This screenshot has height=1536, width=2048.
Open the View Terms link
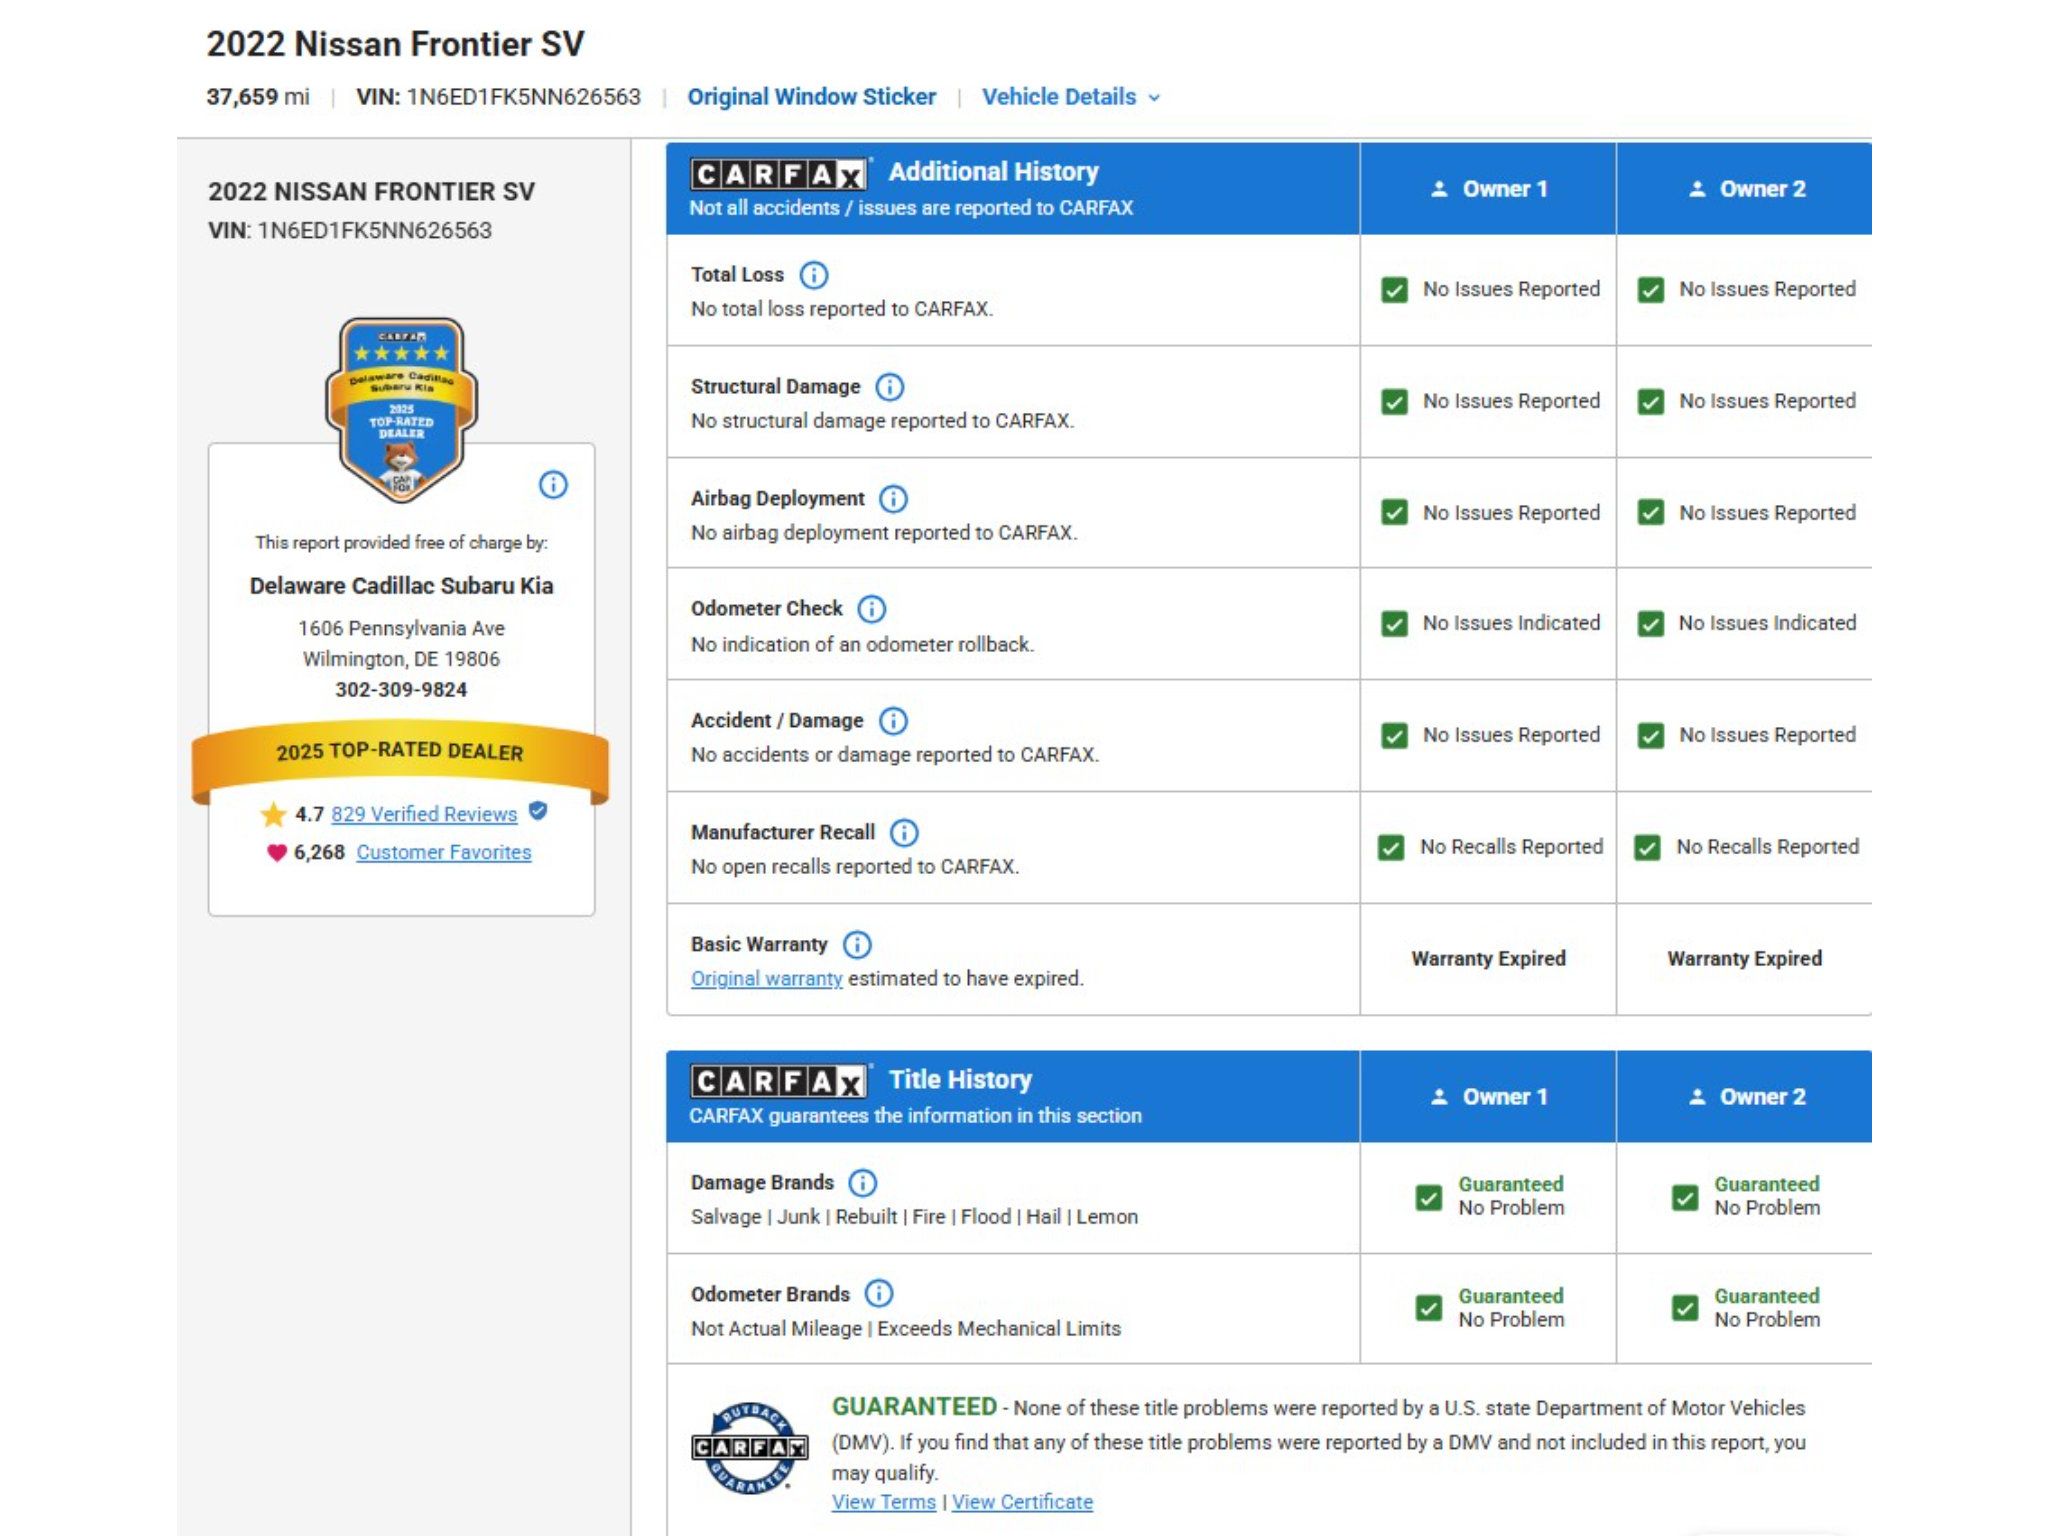pyautogui.click(x=884, y=1502)
